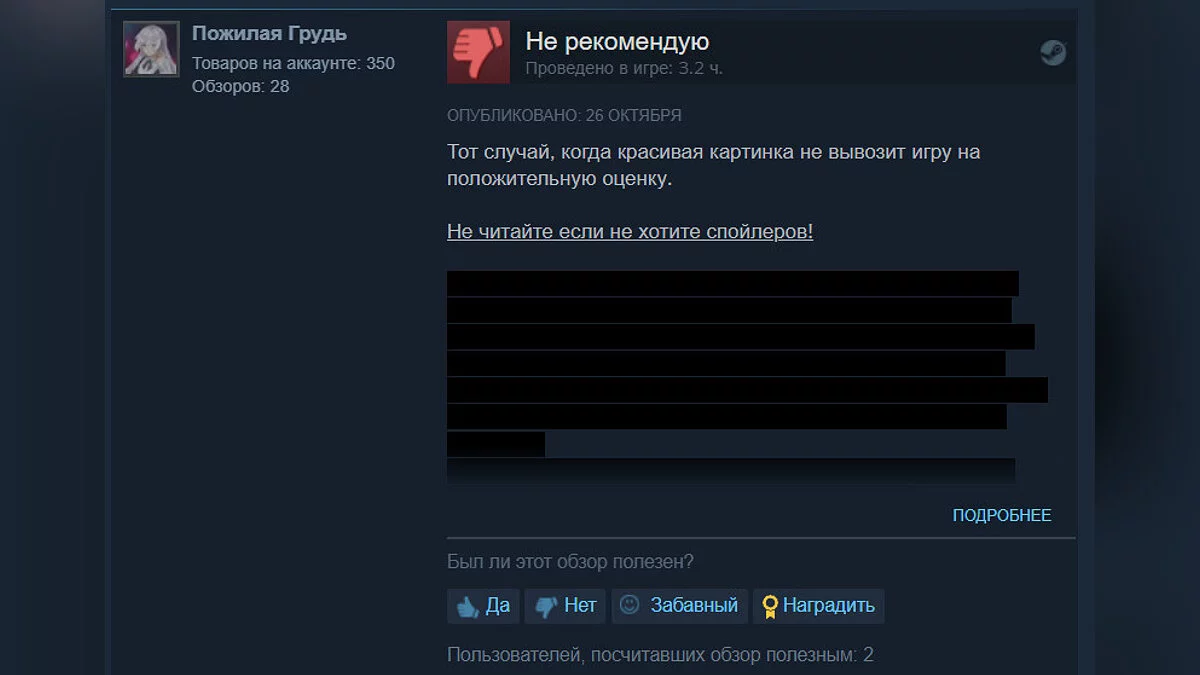Image resolution: width=1200 pixels, height=675 pixels.
Task: Reveal the short last blacked-out spoiler line
Action: 496,444
